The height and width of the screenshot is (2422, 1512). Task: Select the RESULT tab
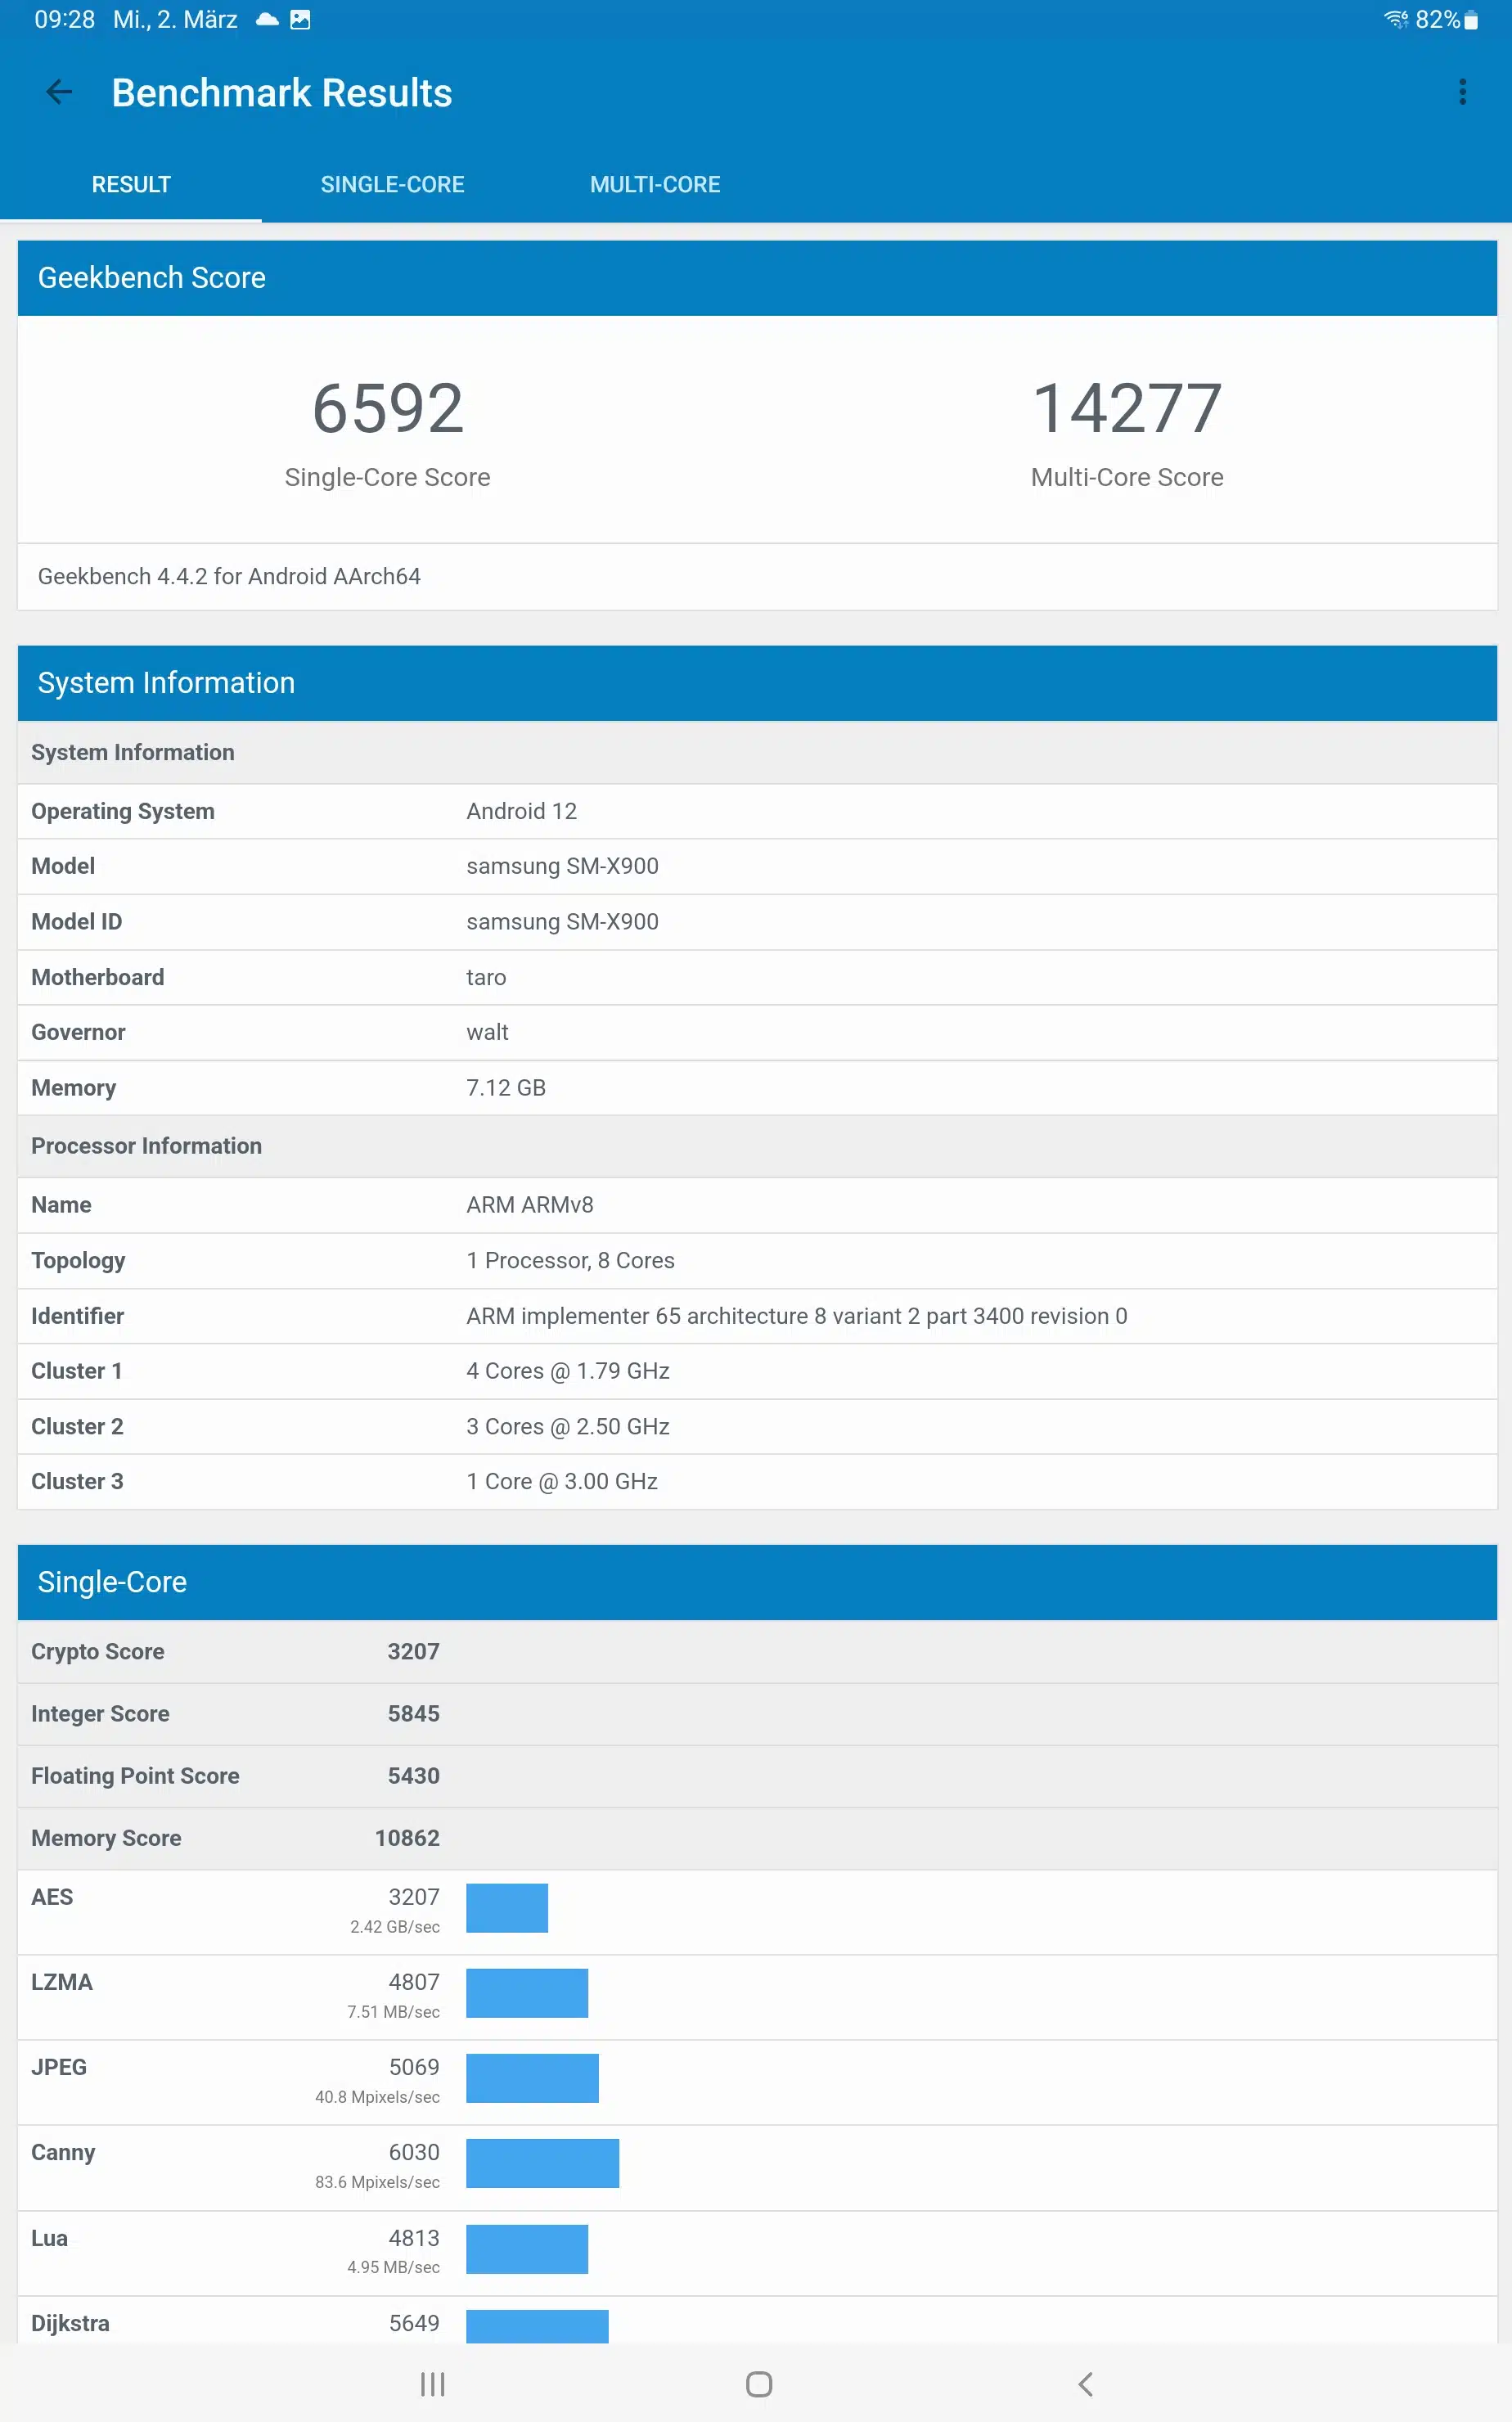click(131, 185)
